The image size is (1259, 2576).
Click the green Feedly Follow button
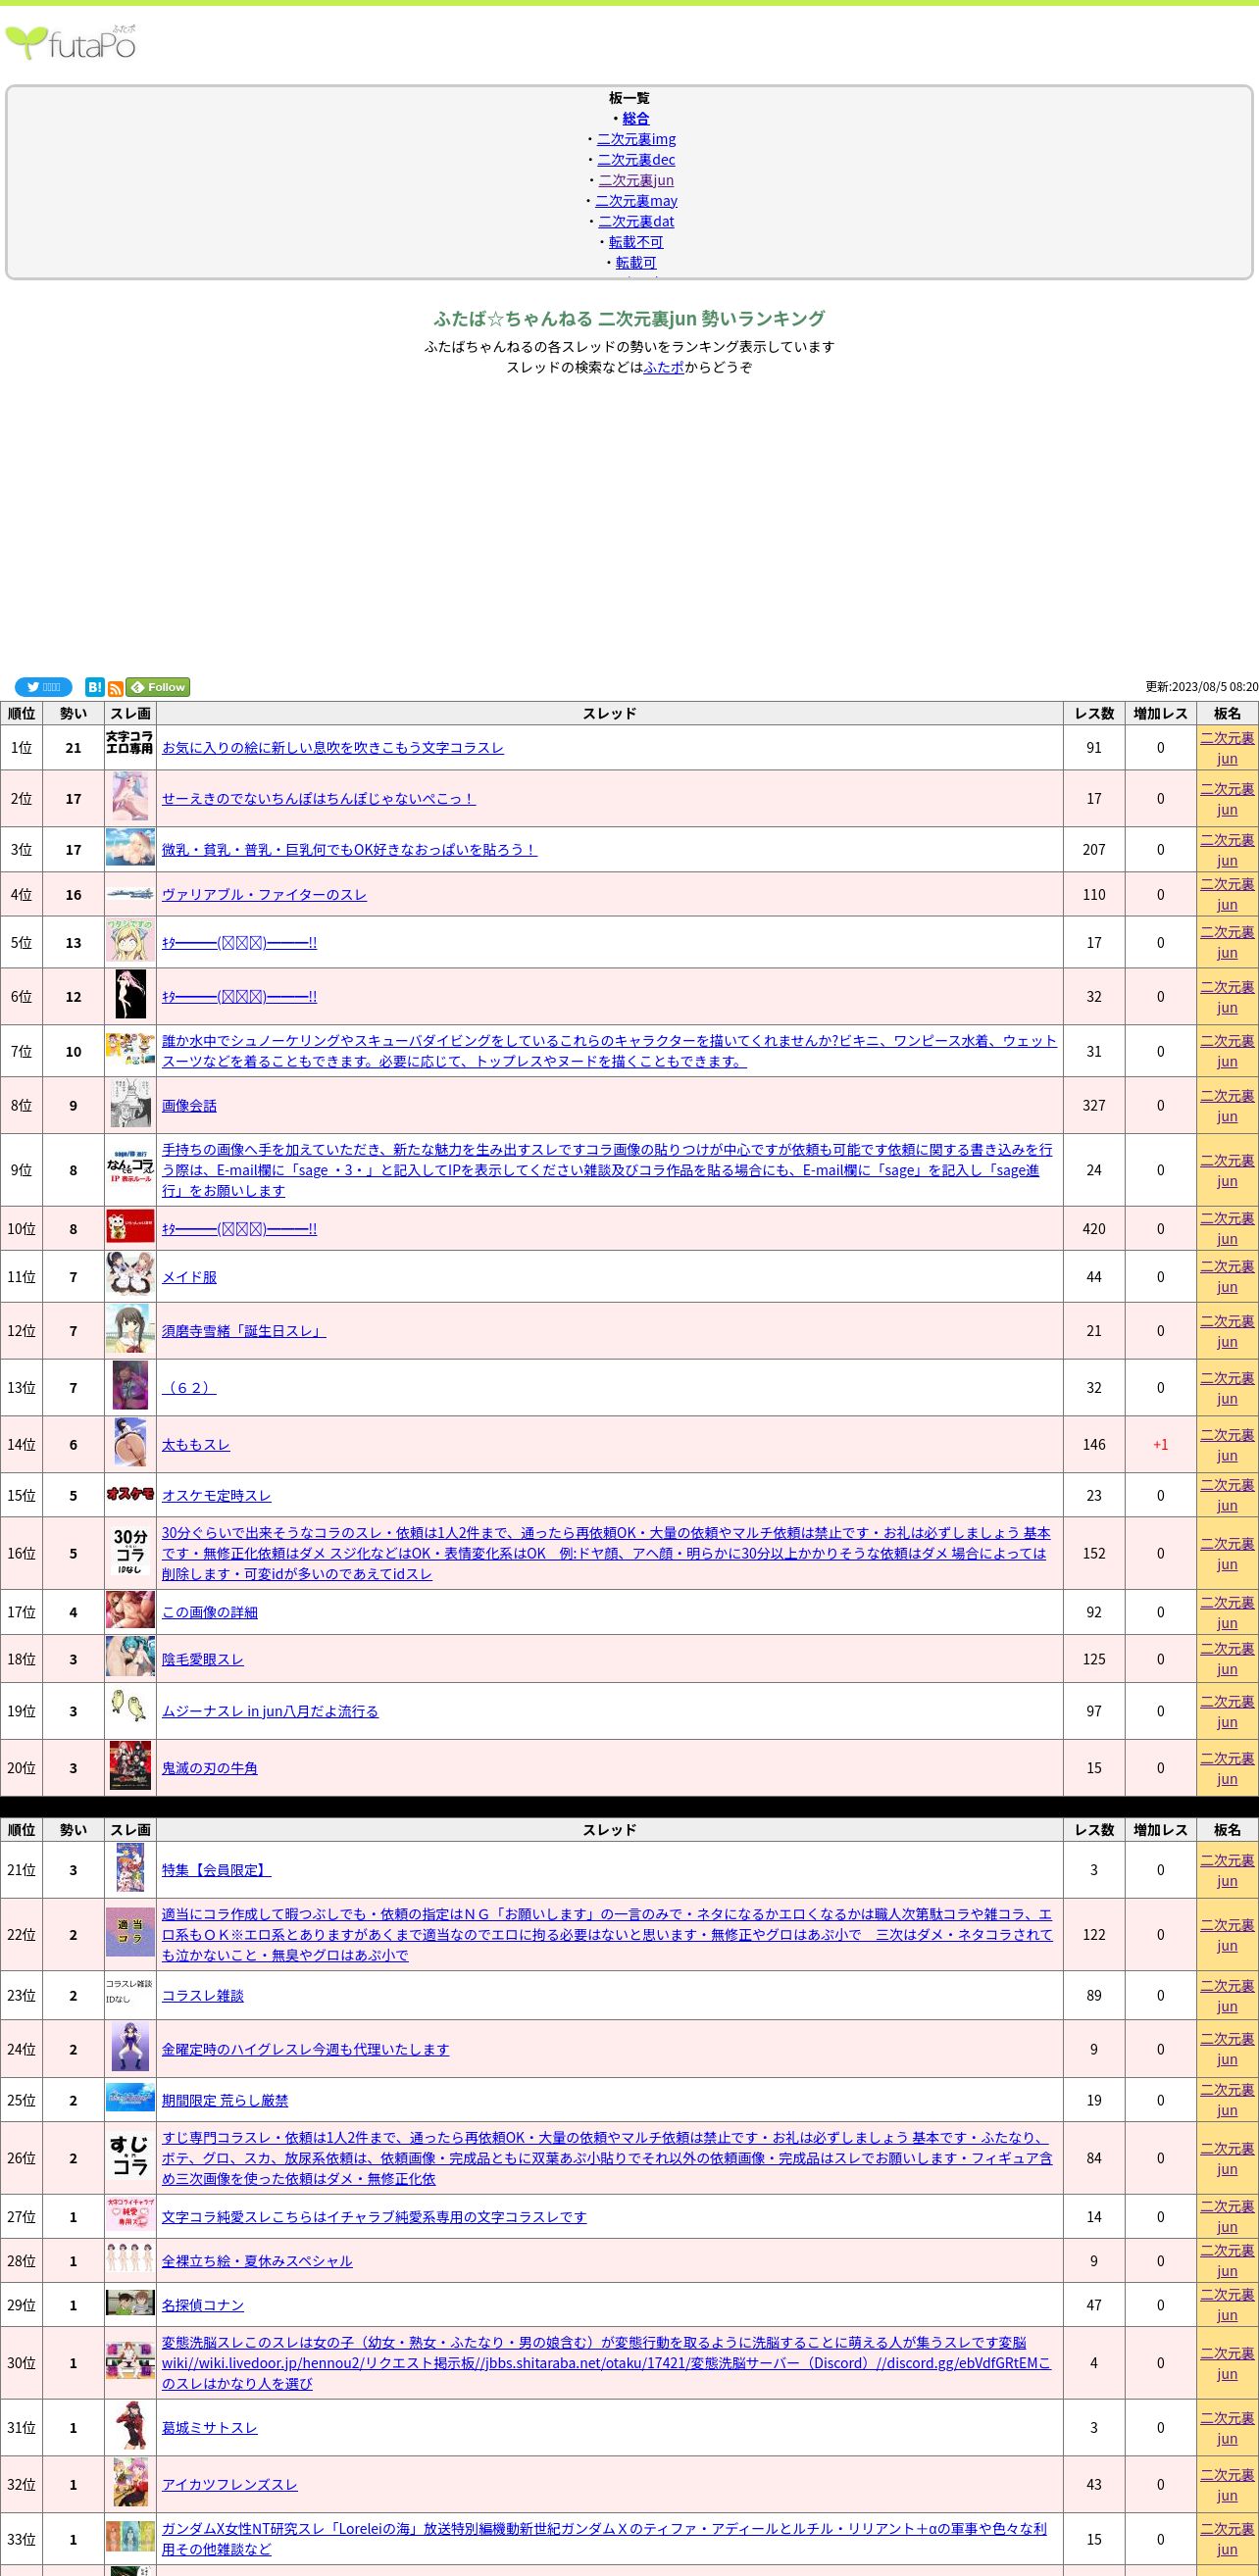(158, 687)
